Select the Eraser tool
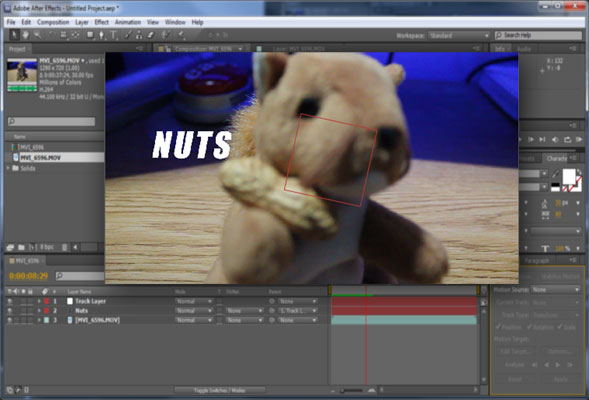Viewport: 589px width, 400px height. (x=151, y=35)
